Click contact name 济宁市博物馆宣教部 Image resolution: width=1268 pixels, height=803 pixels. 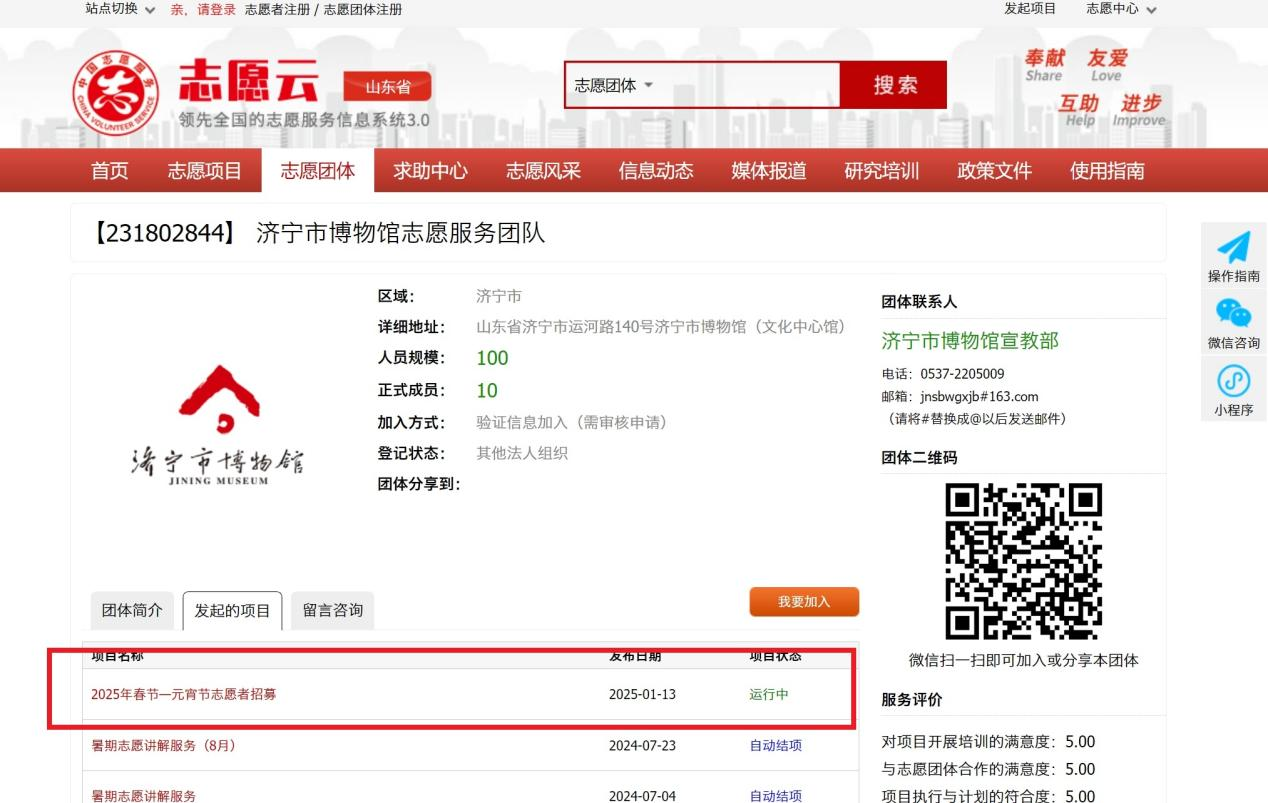click(970, 341)
